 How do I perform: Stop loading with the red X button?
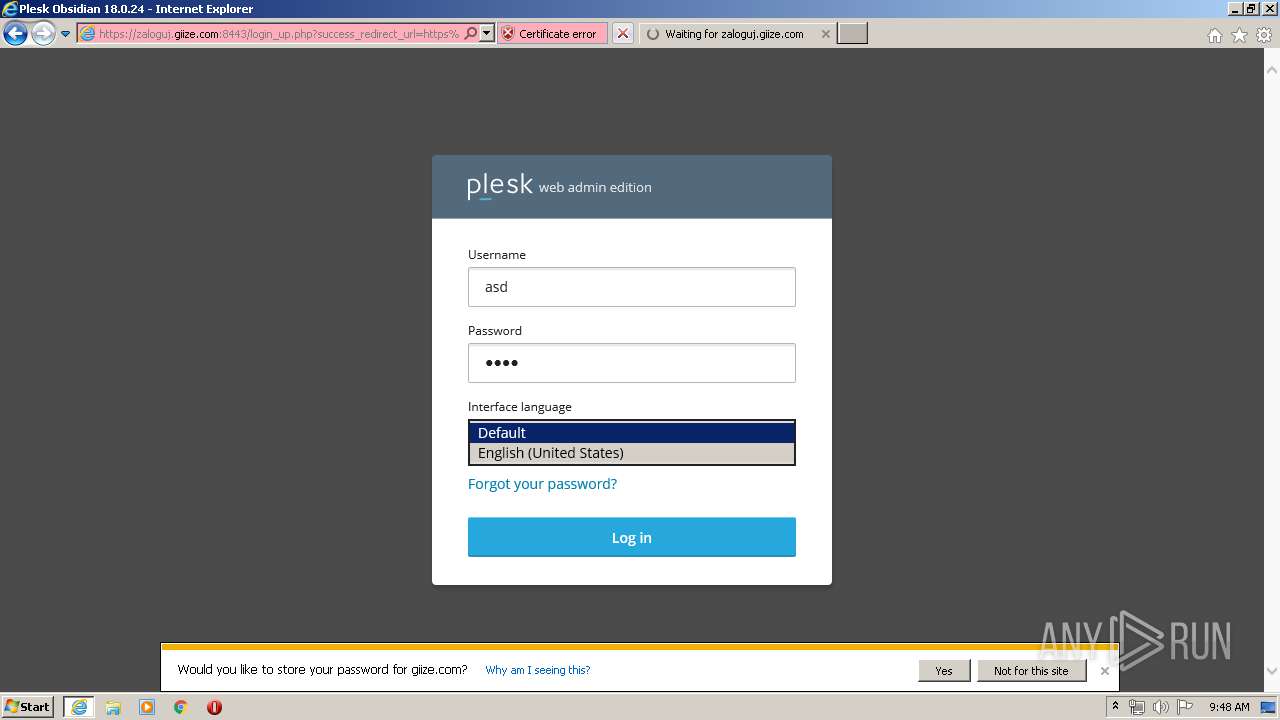click(x=623, y=34)
